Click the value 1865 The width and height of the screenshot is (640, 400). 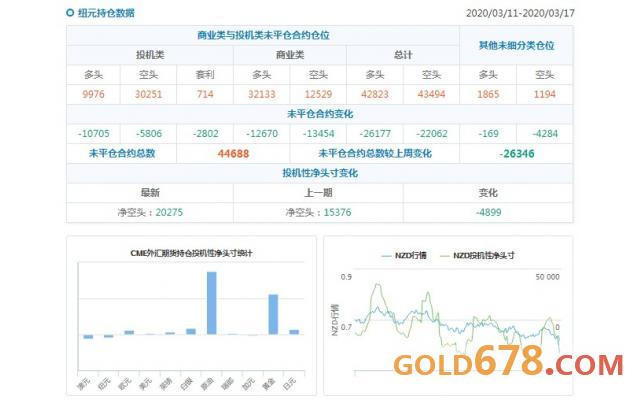488,94
